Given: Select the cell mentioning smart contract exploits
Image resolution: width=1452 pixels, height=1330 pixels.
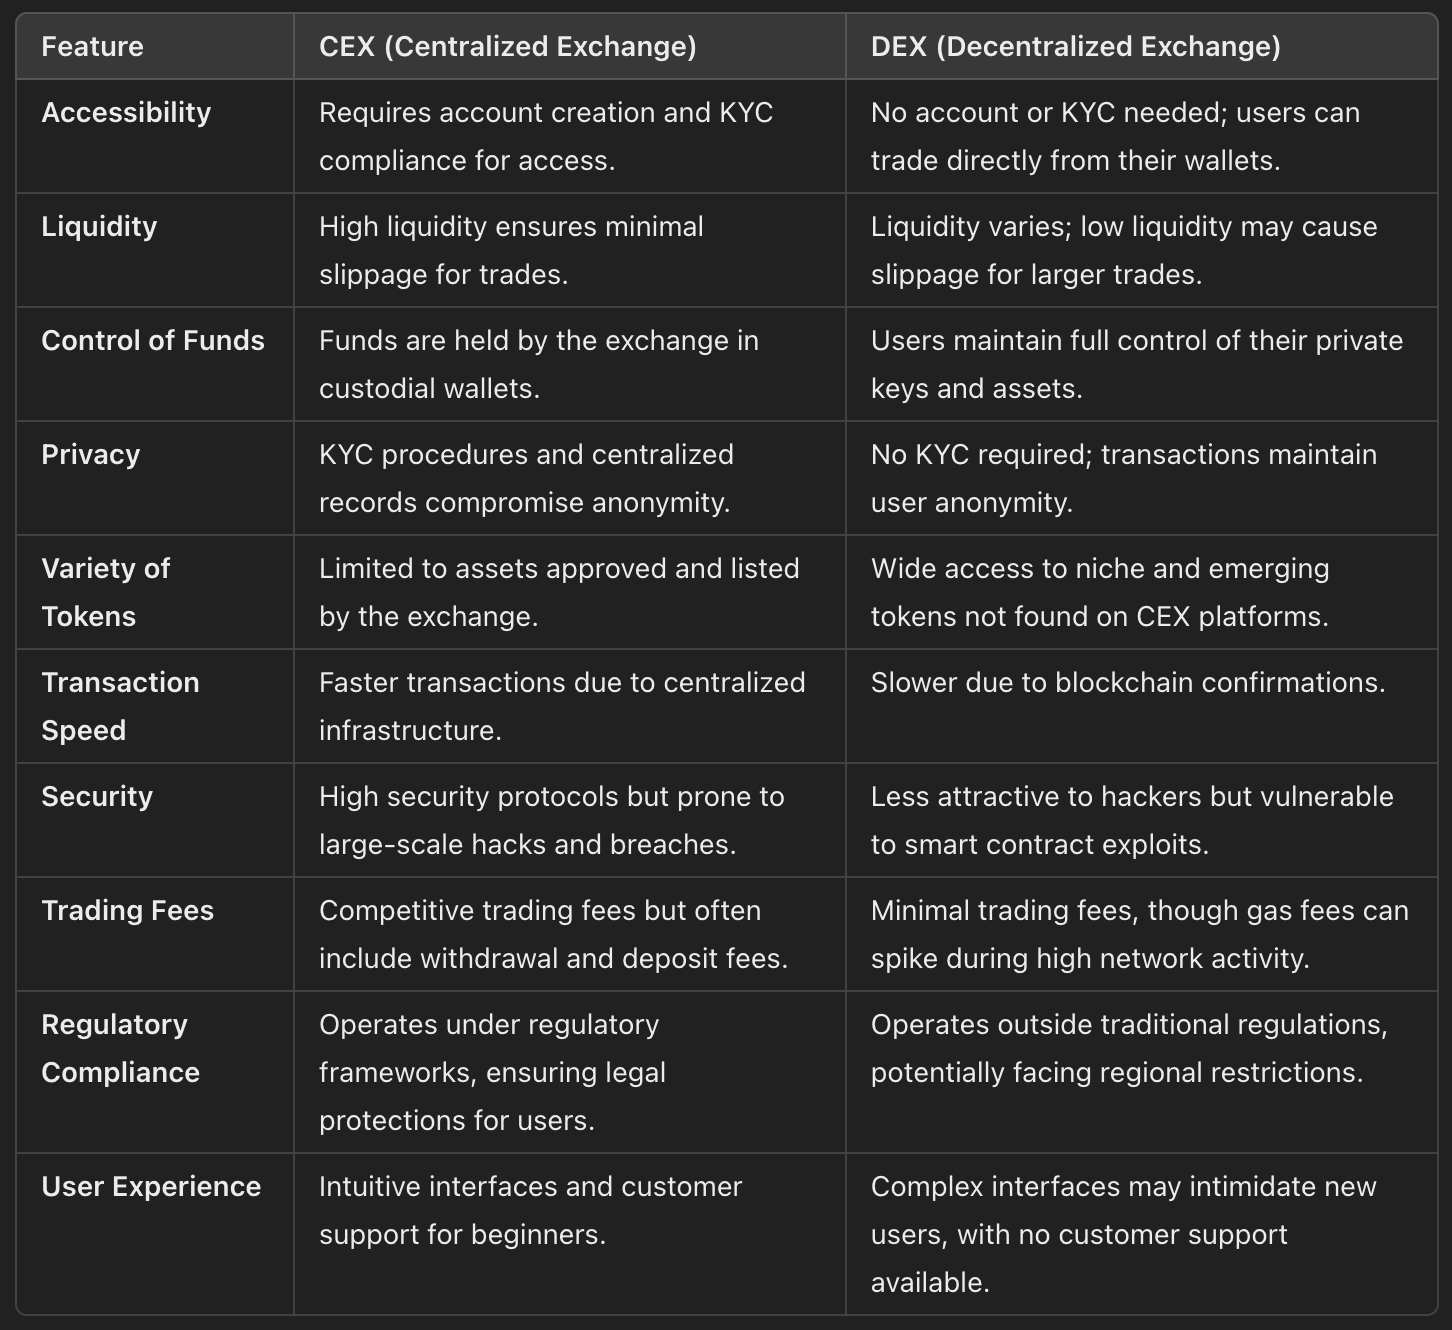Looking at the screenshot, I should (x=1131, y=820).
